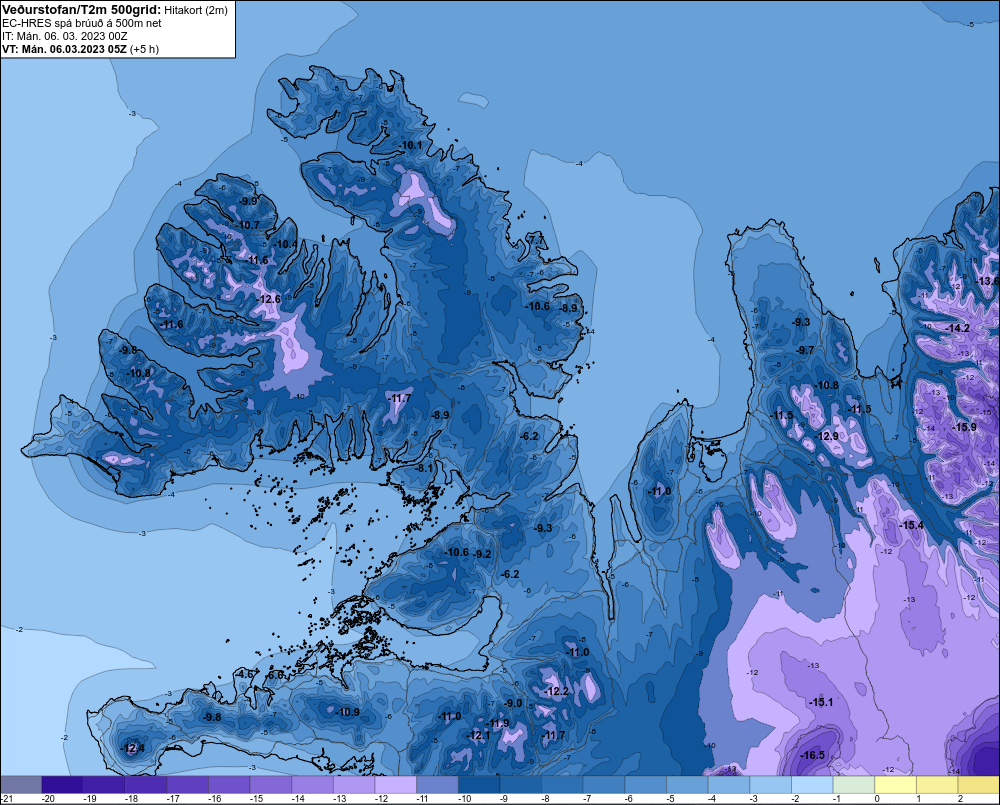This screenshot has height=805, width=1000.
Task: Click the "-12.2" temperature value
Action: coord(556,691)
